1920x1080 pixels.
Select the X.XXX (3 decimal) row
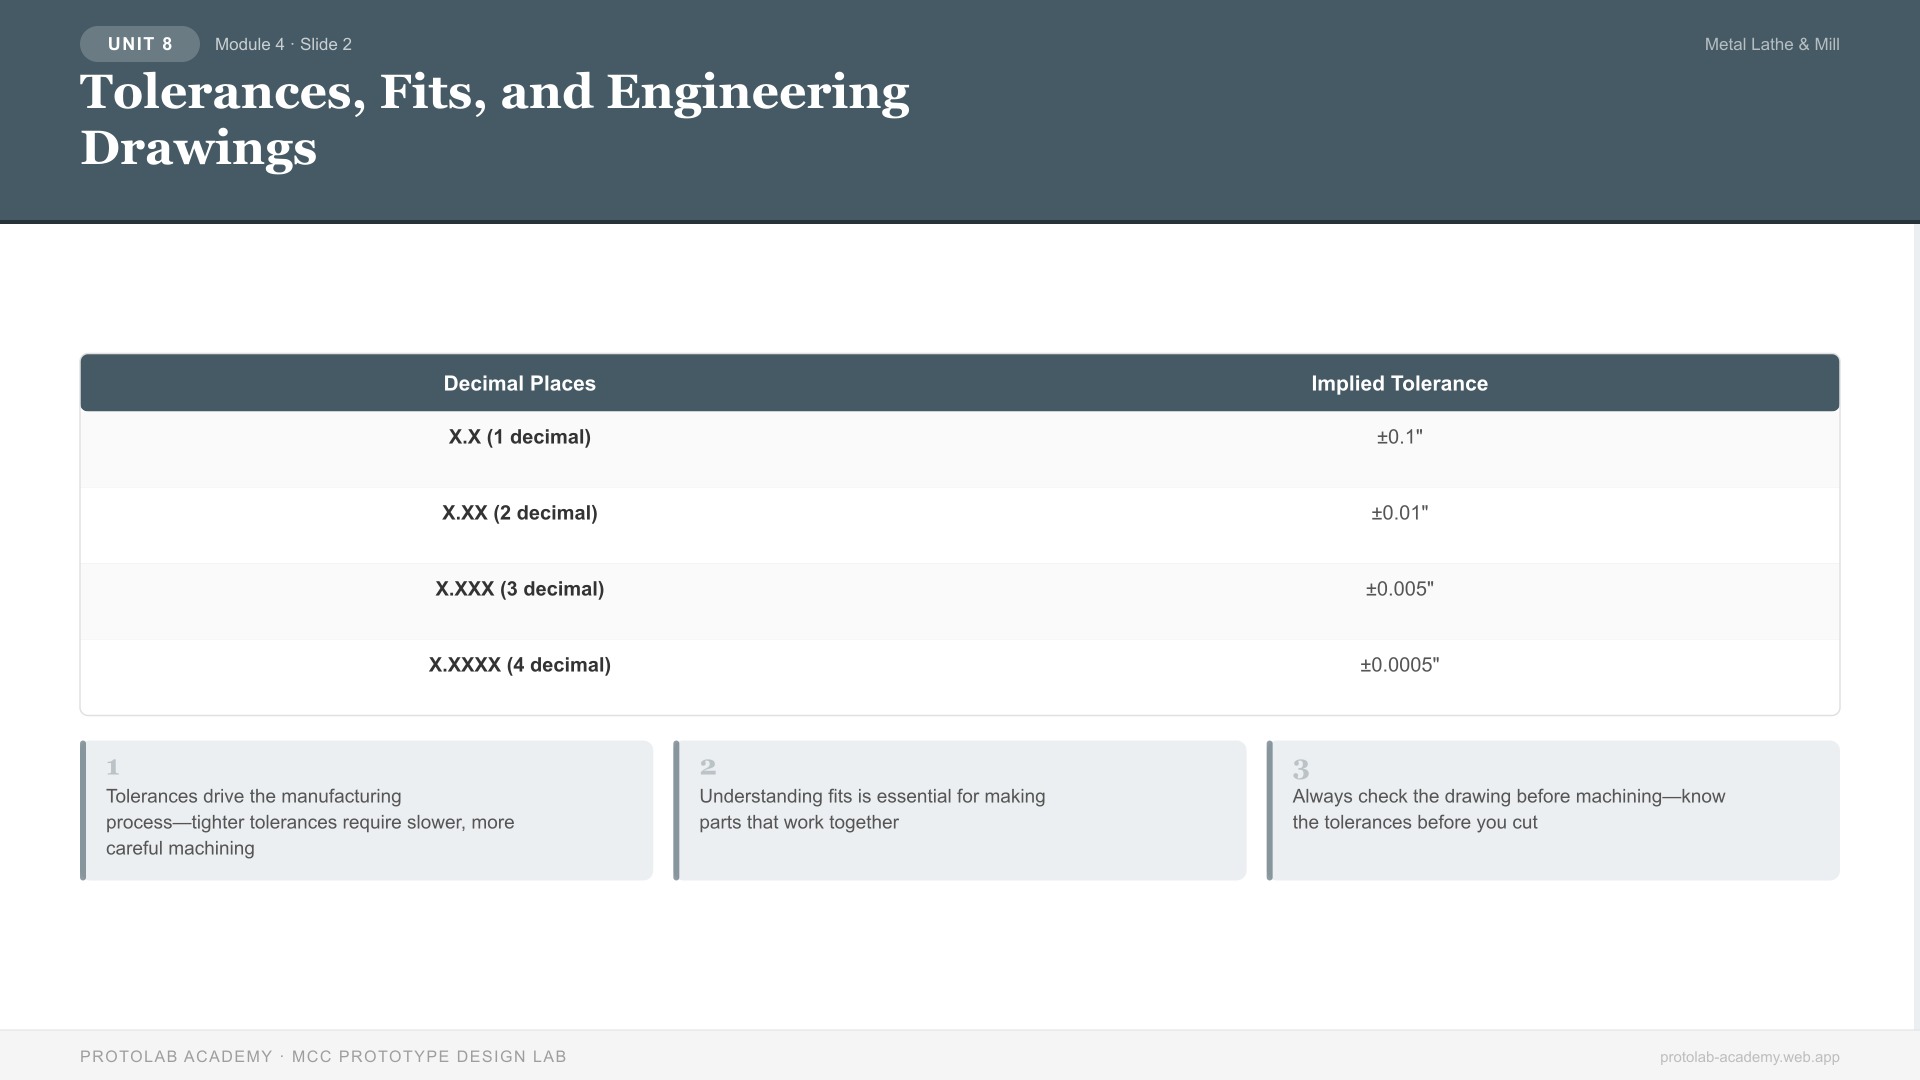click(x=519, y=588)
